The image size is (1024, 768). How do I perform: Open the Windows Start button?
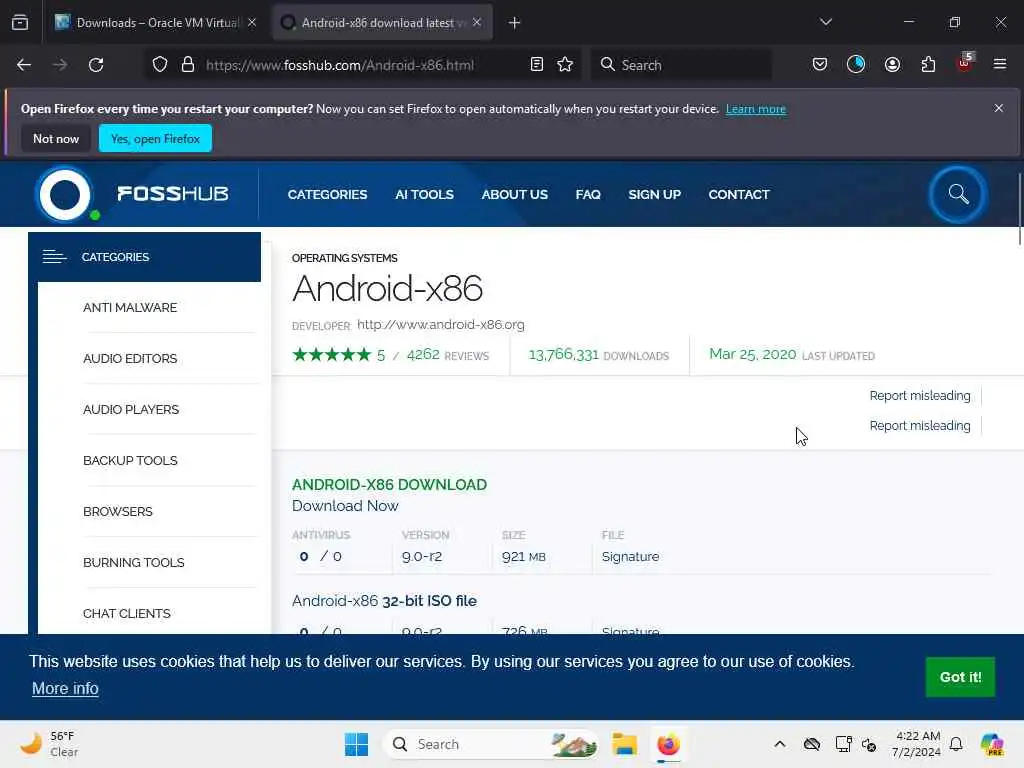[357, 744]
